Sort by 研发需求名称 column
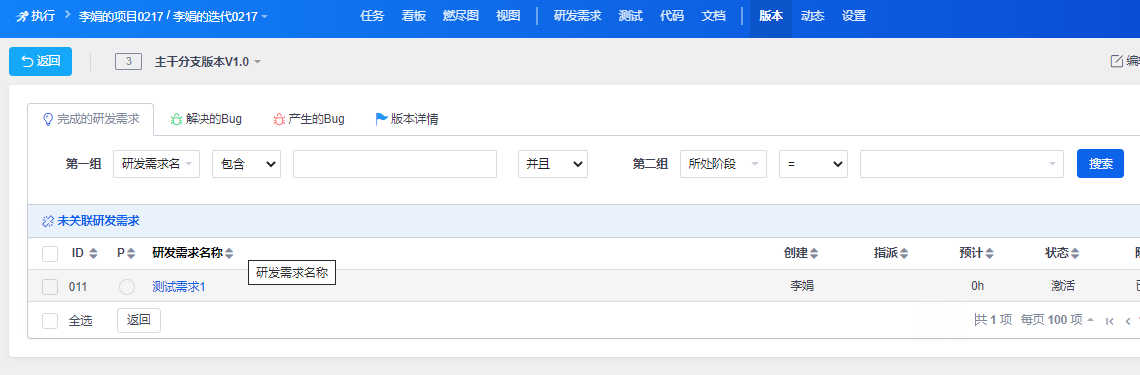The width and height of the screenshot is (1140, 375). coord(193,254)
